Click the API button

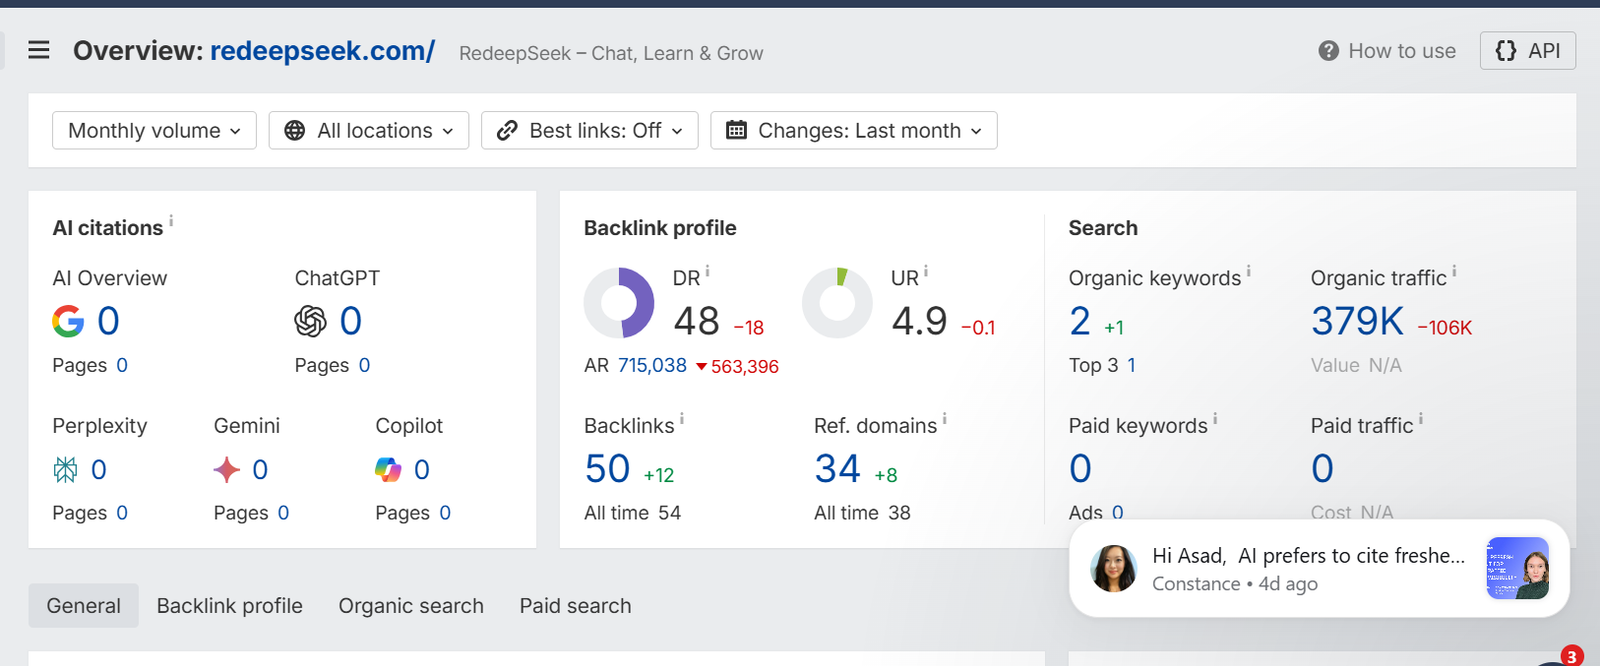click(1528, 51)
